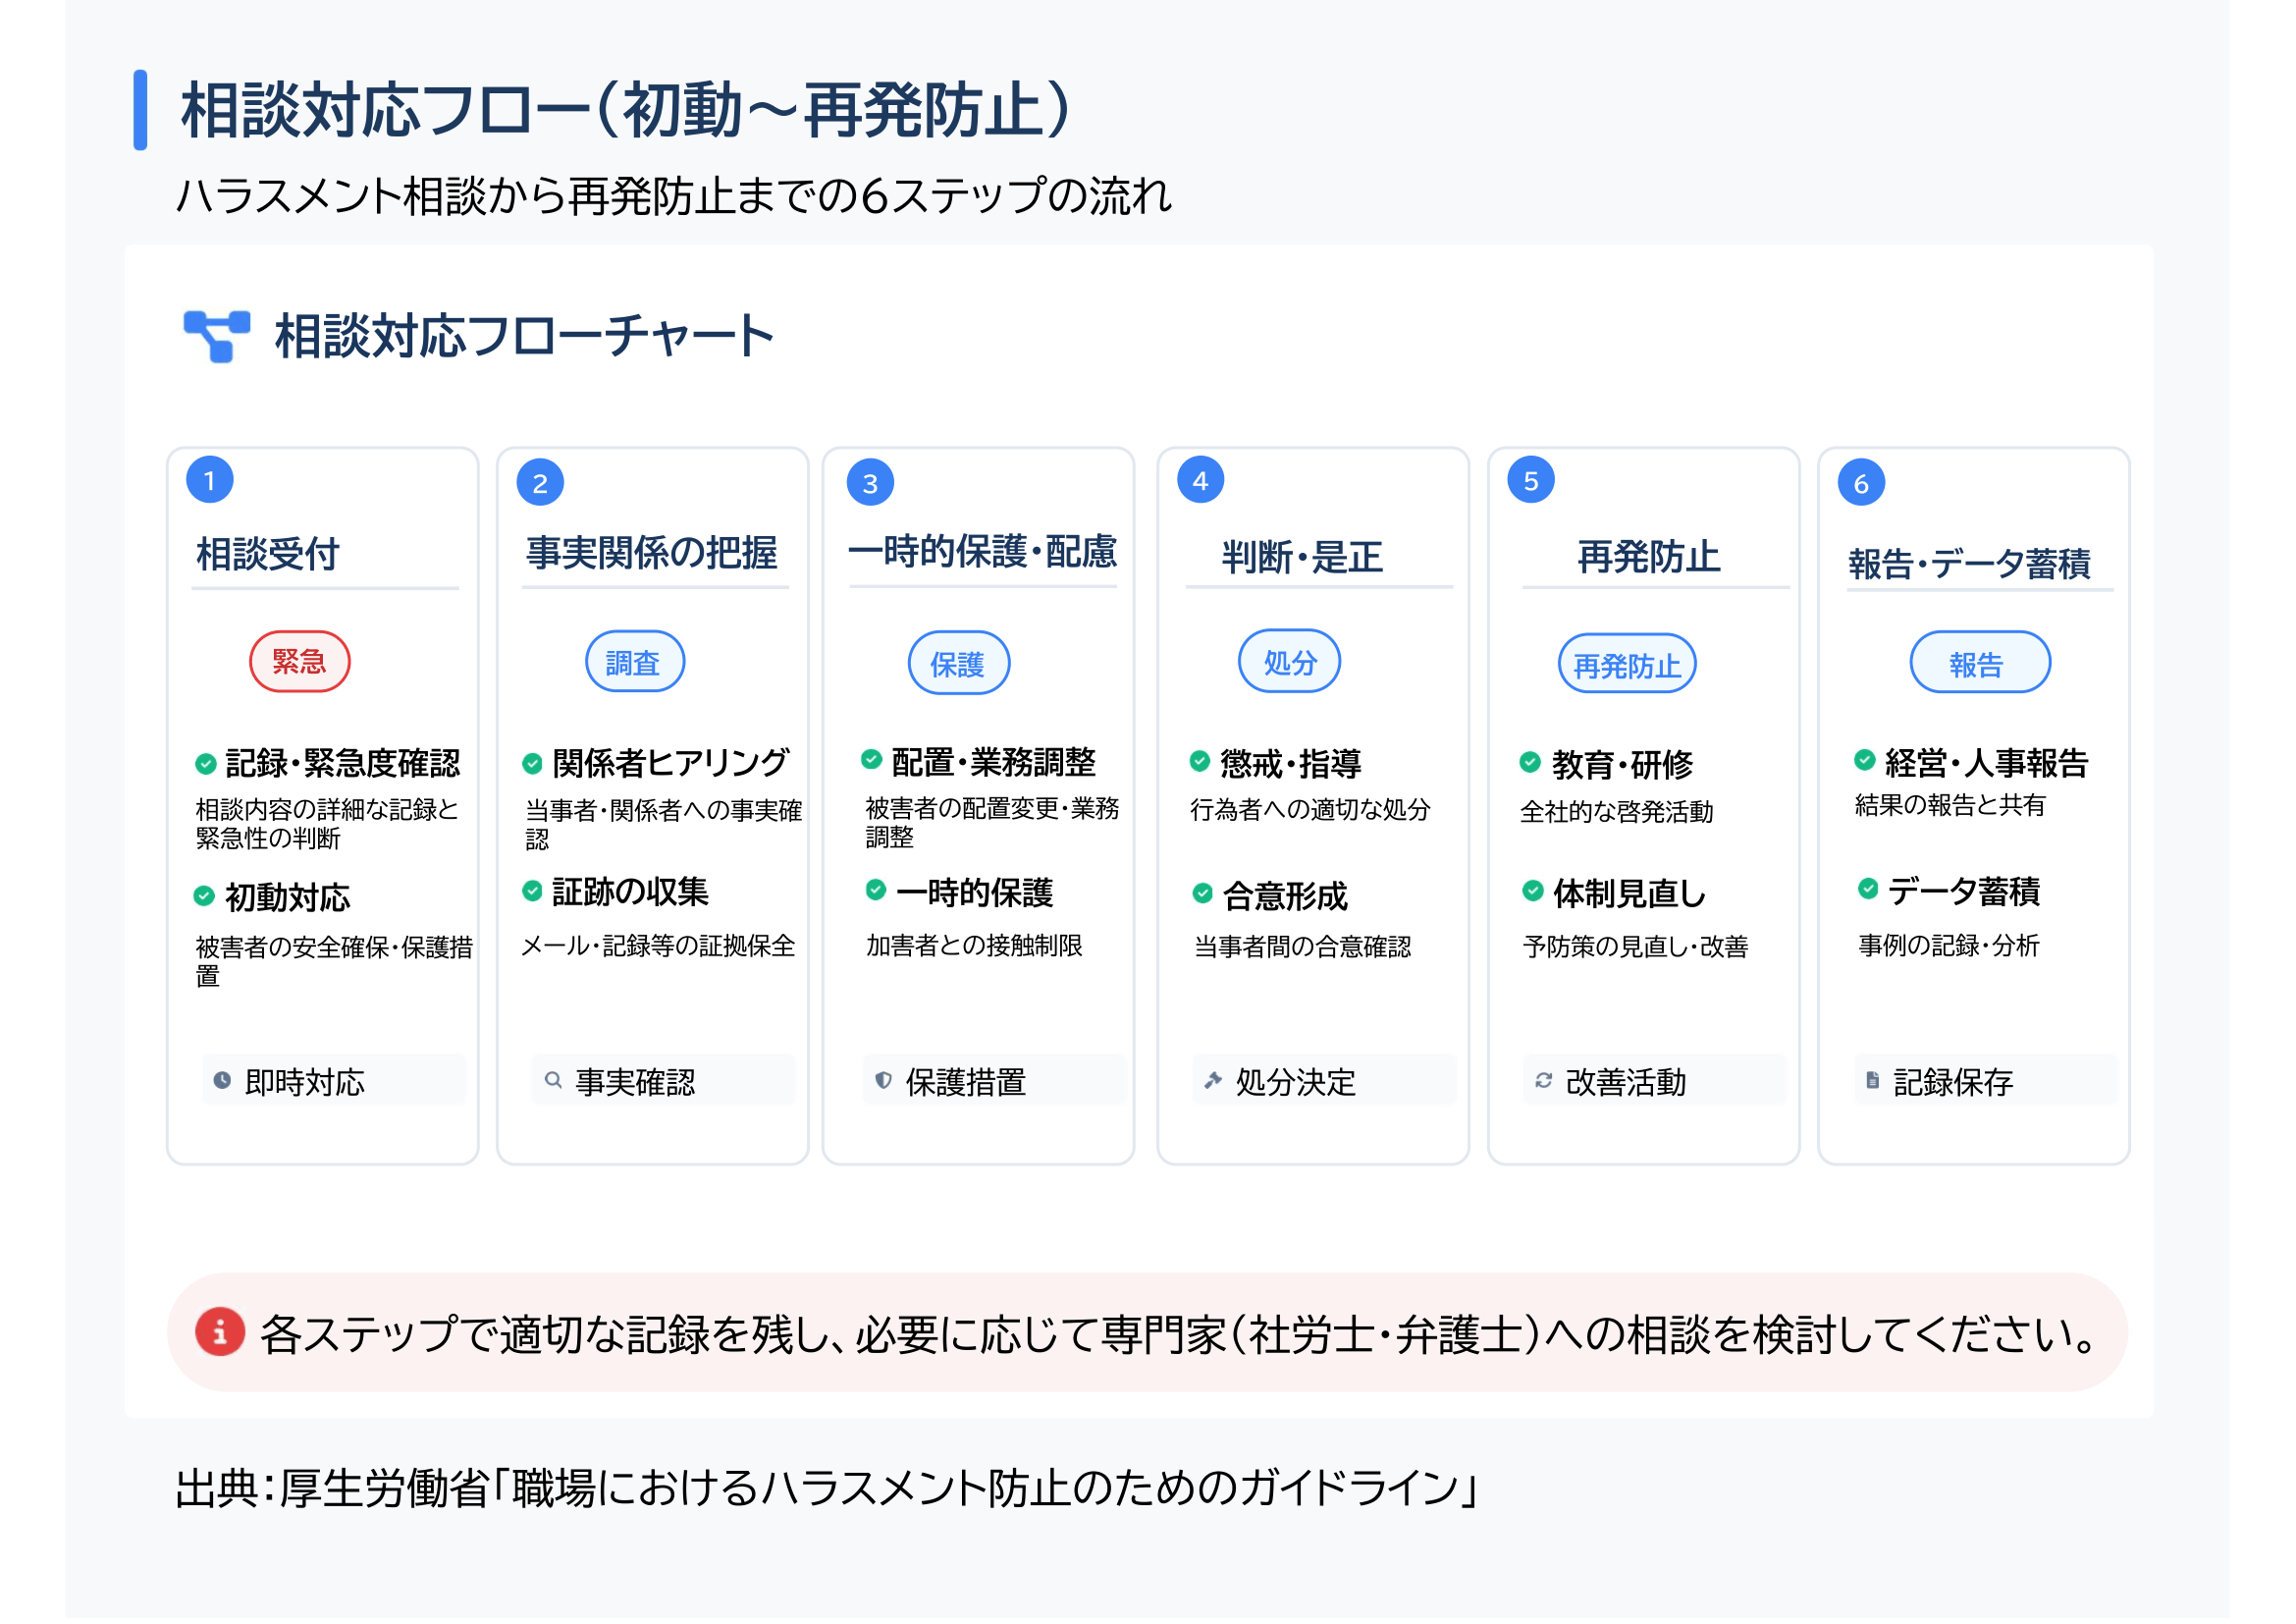Screen dimensions: 2296x1624
Task: Click green check beside データ蓄積
Action: coord(1869,889)
